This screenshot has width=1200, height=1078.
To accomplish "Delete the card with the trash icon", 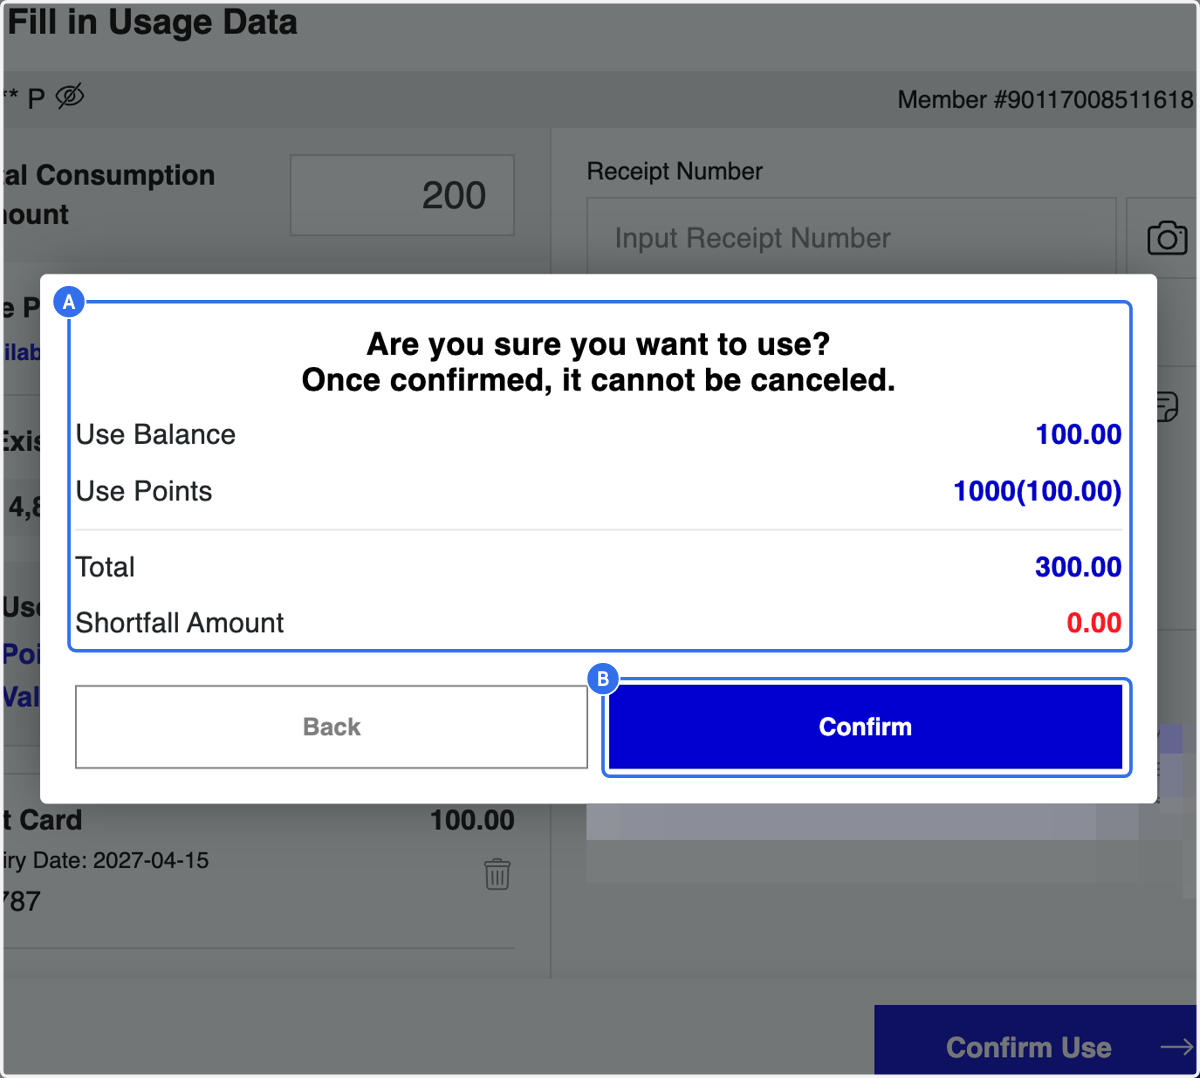I will coord(497,874).
